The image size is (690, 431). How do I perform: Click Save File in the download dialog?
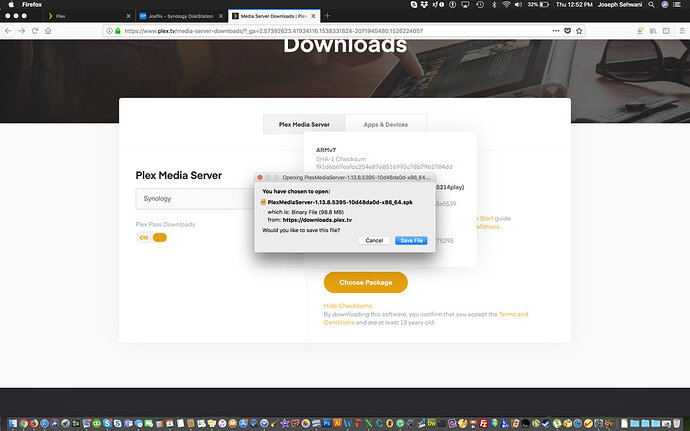[x=411, y=240]
